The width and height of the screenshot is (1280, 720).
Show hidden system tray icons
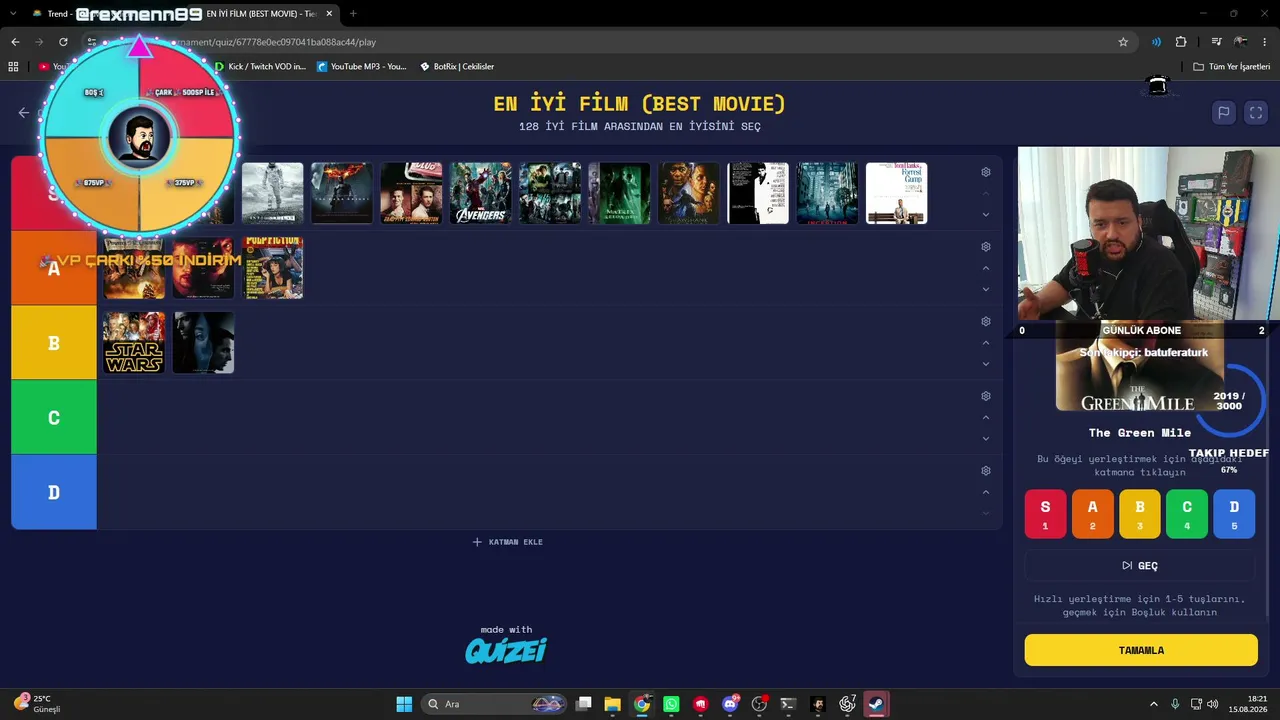(x=1153, y=704)
